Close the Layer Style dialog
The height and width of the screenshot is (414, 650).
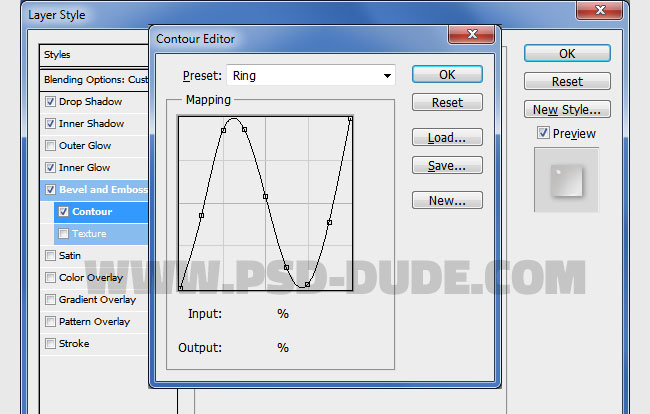(x=600, y=10)
